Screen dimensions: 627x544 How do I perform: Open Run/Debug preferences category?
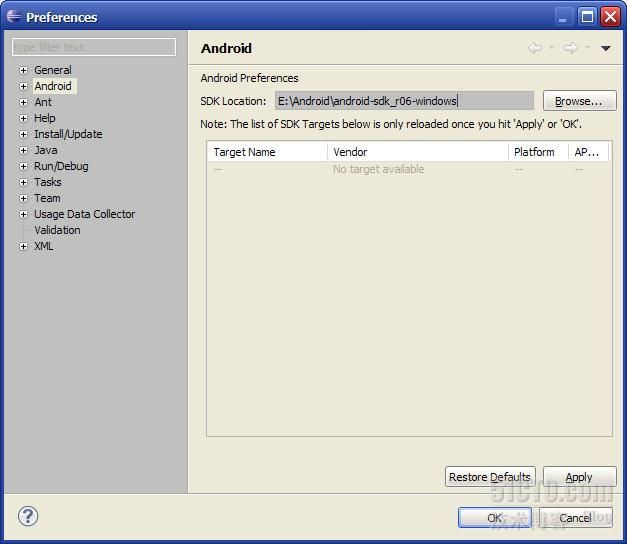(61, 166)
